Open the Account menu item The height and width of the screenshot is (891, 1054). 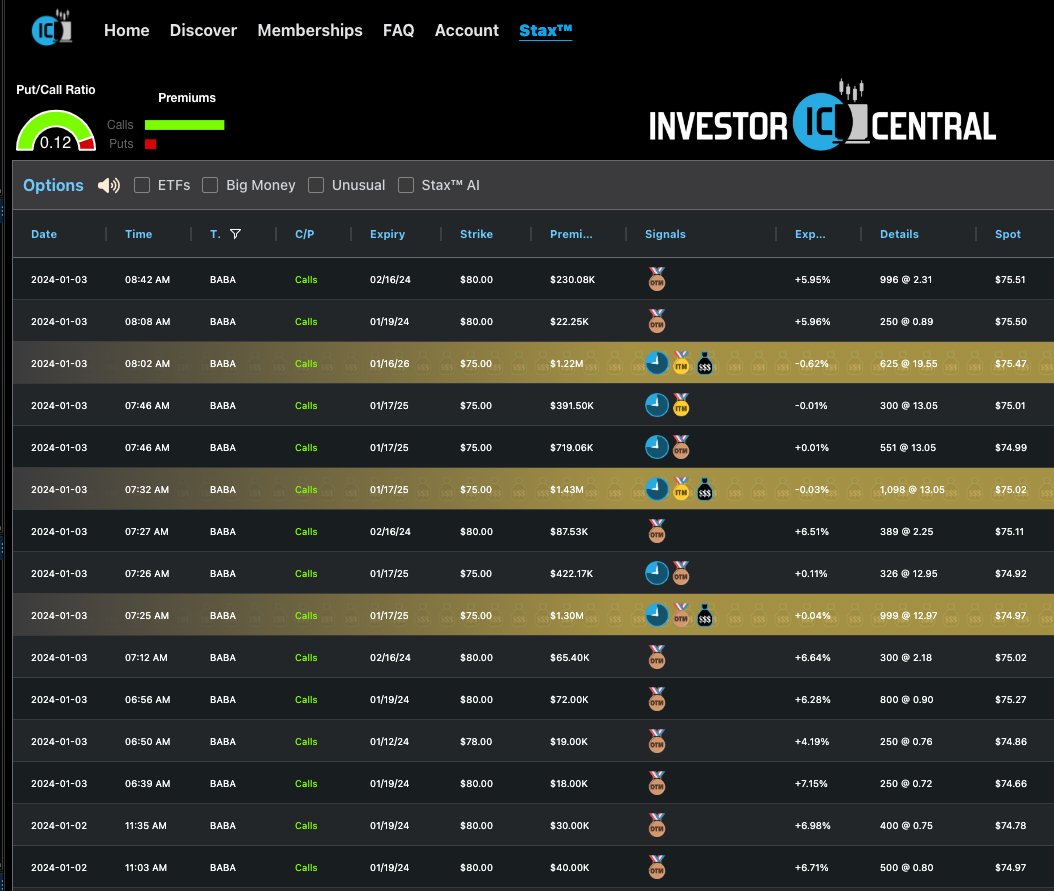pyautogui.click(x=467, y=30)
